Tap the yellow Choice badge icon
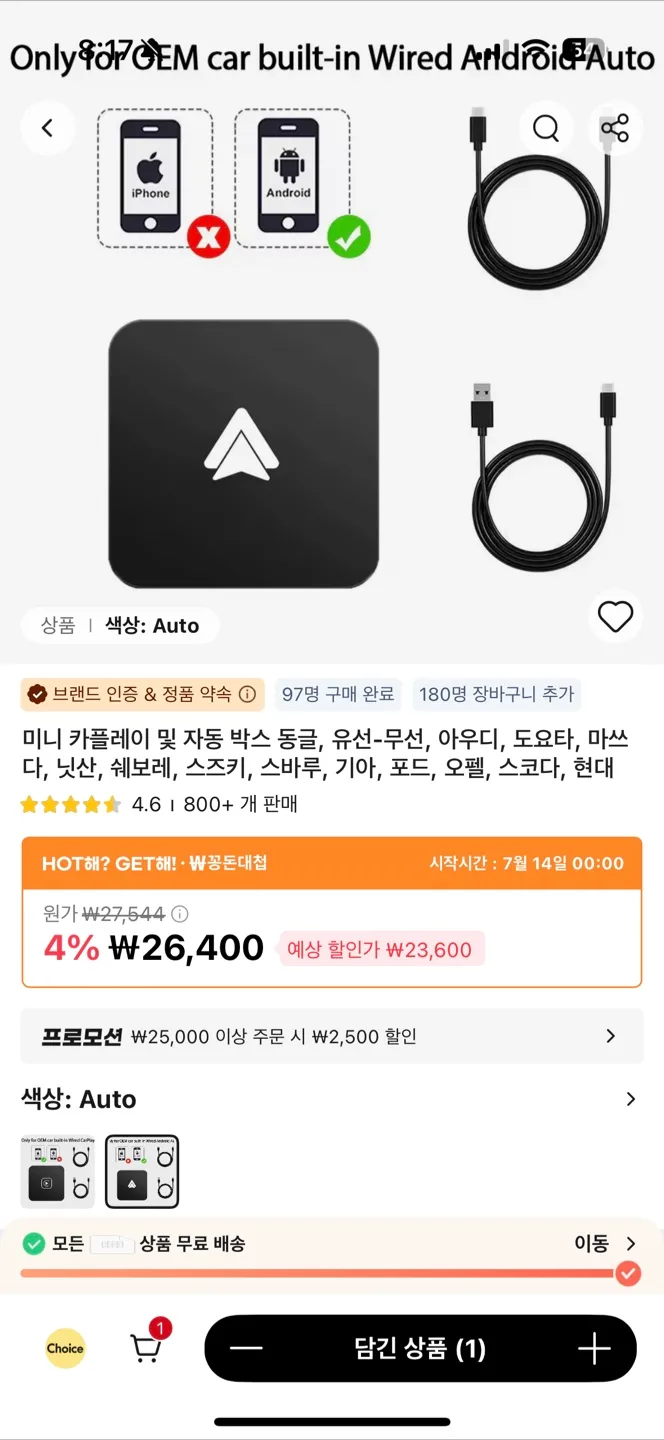The height and width of the screenshot is (1440, 664). point(65,1348)
